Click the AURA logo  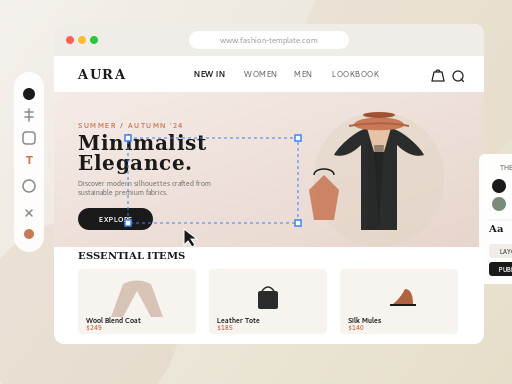[102, 74]
